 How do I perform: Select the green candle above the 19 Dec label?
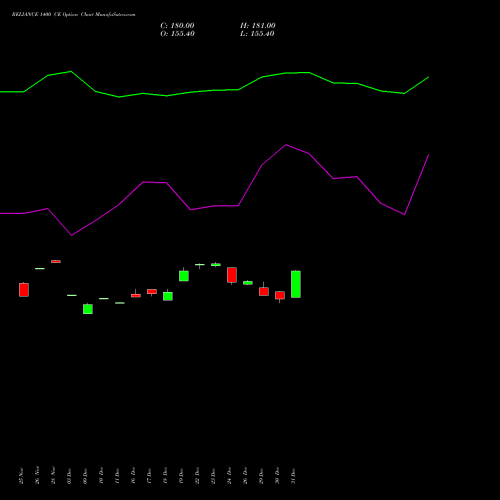[x=184, y=275]
